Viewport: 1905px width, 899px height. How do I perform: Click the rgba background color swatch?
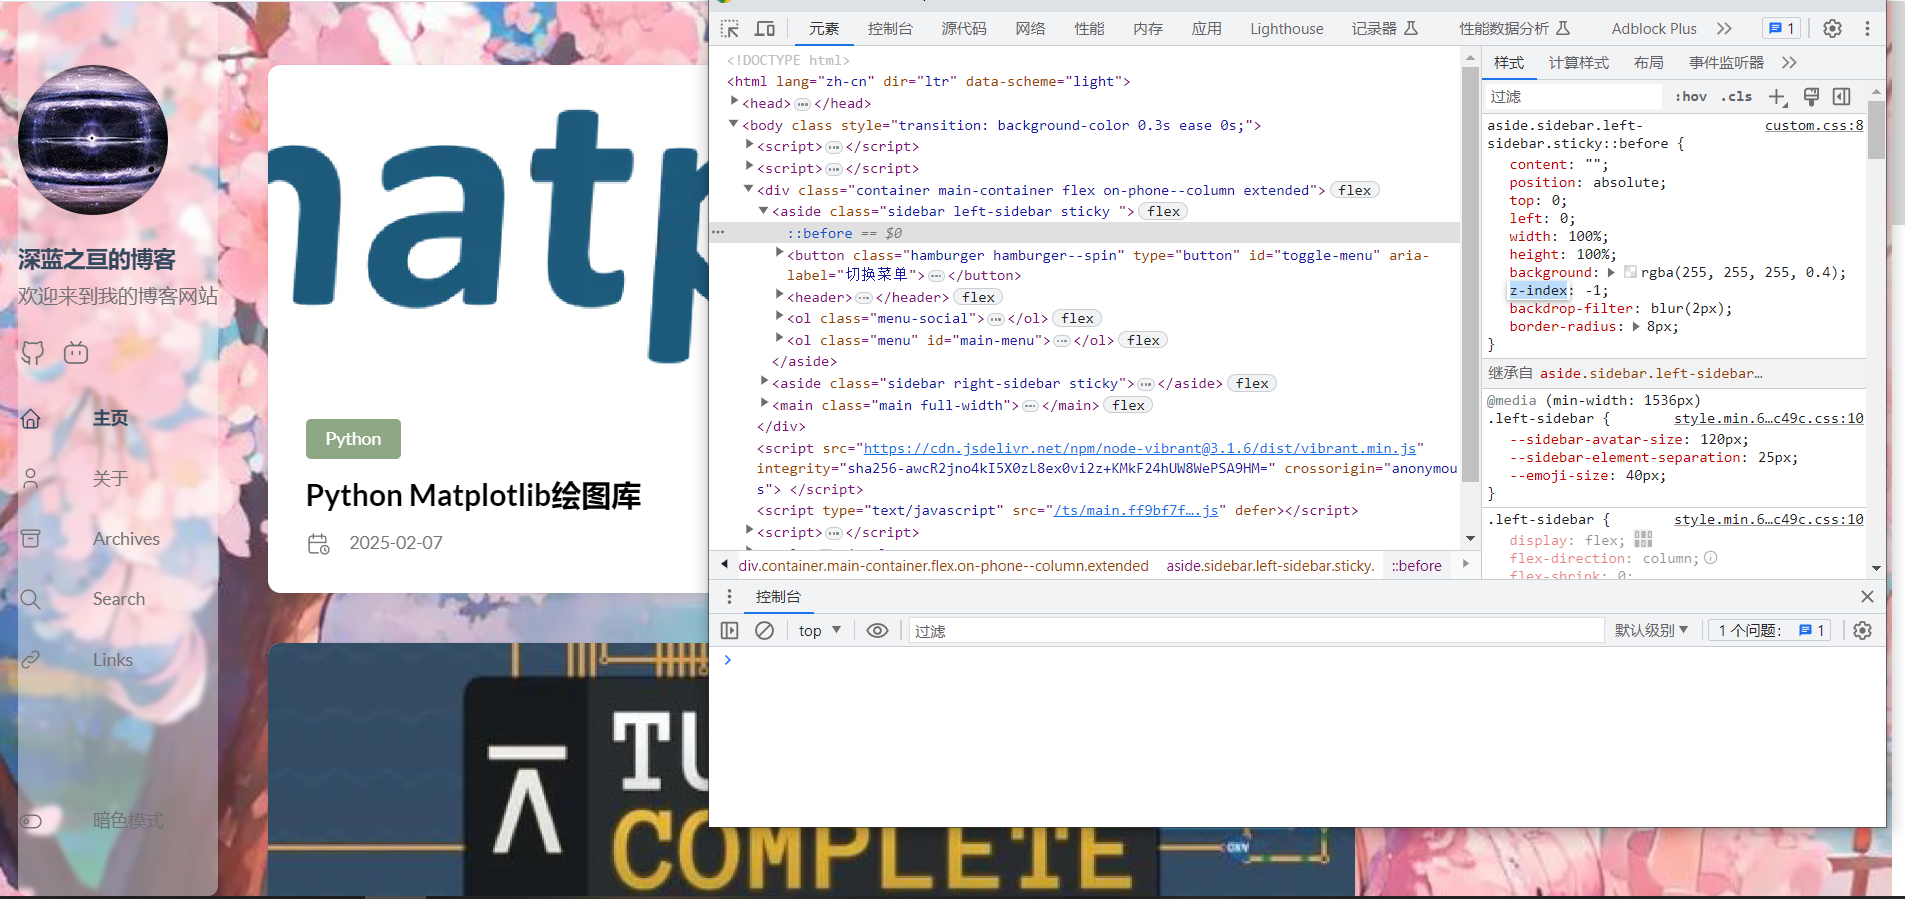(1630, 272)
